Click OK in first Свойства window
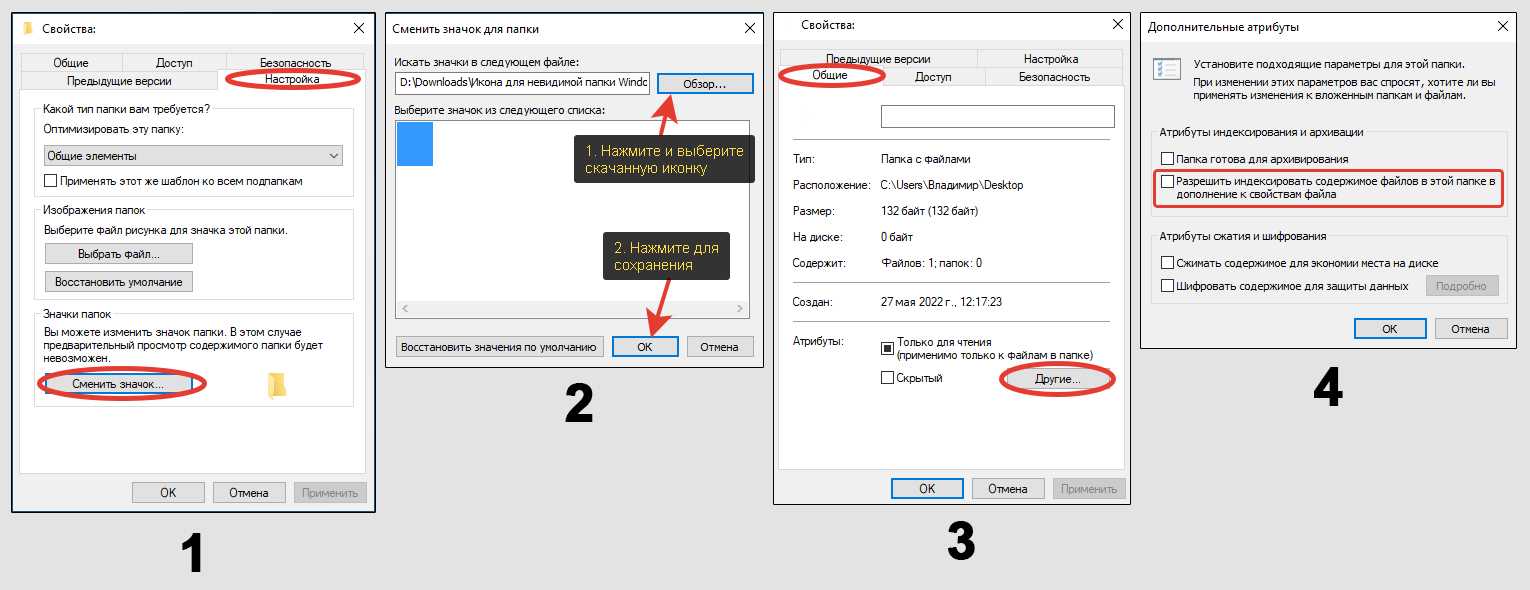Screen dimensions: 1530x590 click(168, 492)
